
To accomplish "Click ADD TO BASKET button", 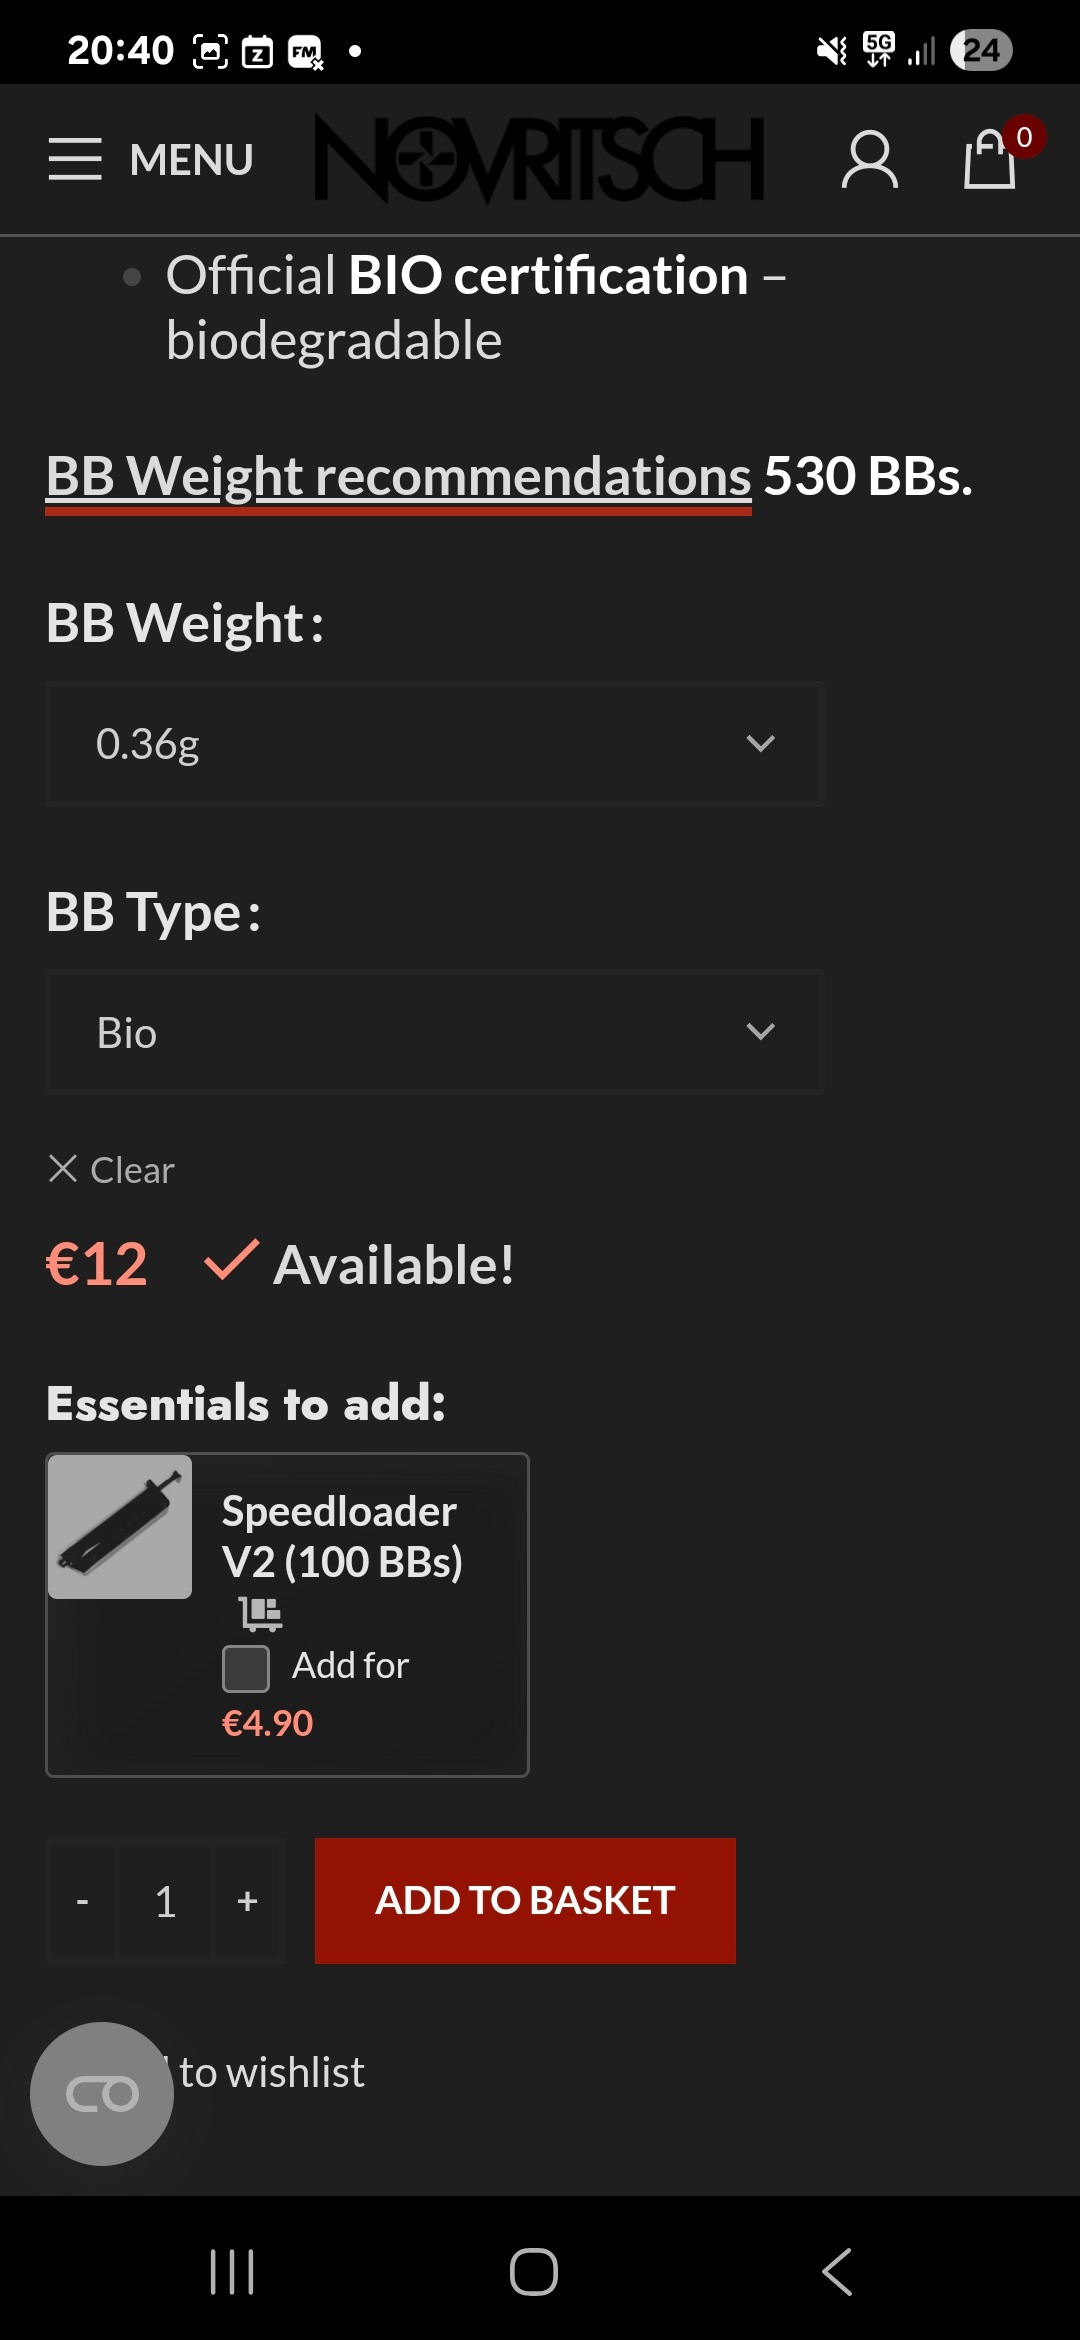I will click(525, 1900).
